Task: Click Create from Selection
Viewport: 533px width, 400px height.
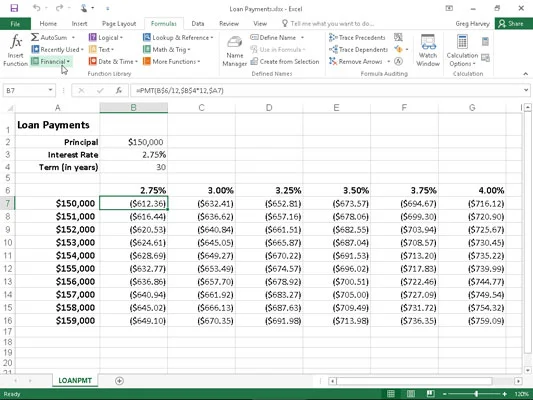Action: (285, 62)
